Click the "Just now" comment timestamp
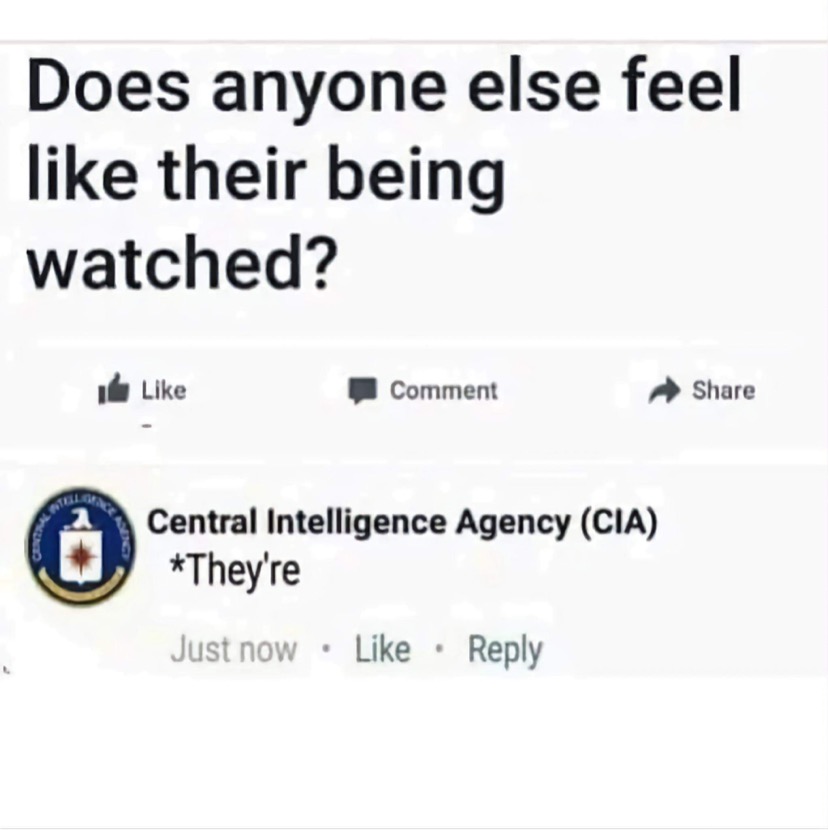This screenshot has width=828, height=830. 233,649
